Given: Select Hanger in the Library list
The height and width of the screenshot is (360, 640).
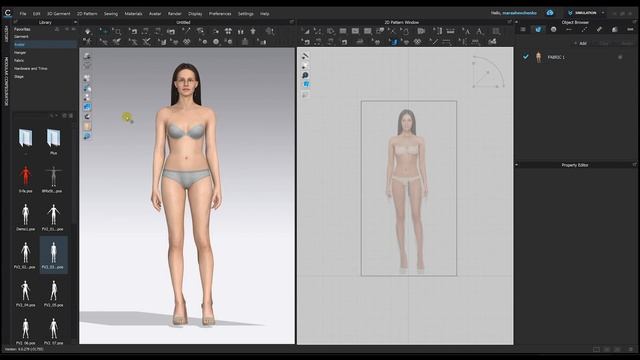Looking at the screenshot, I should 20,52.
